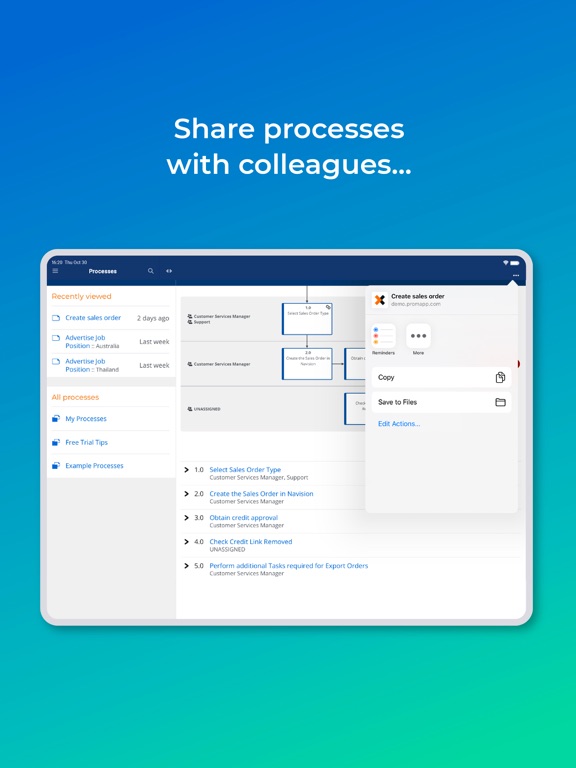Image resolution: width=576 pixels, height=768 pixels.
Task: Select flowchart box 2.0 Create Sales Order
Action: tap(307, 364)
